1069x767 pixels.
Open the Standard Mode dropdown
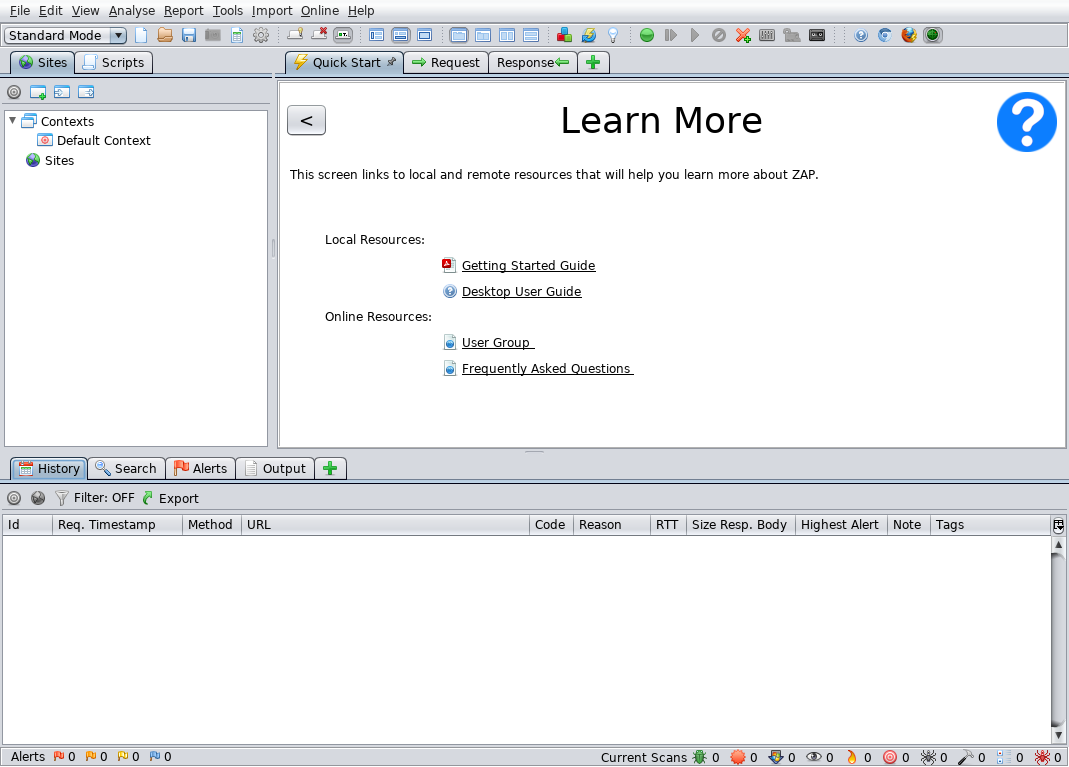click(66, 35)
